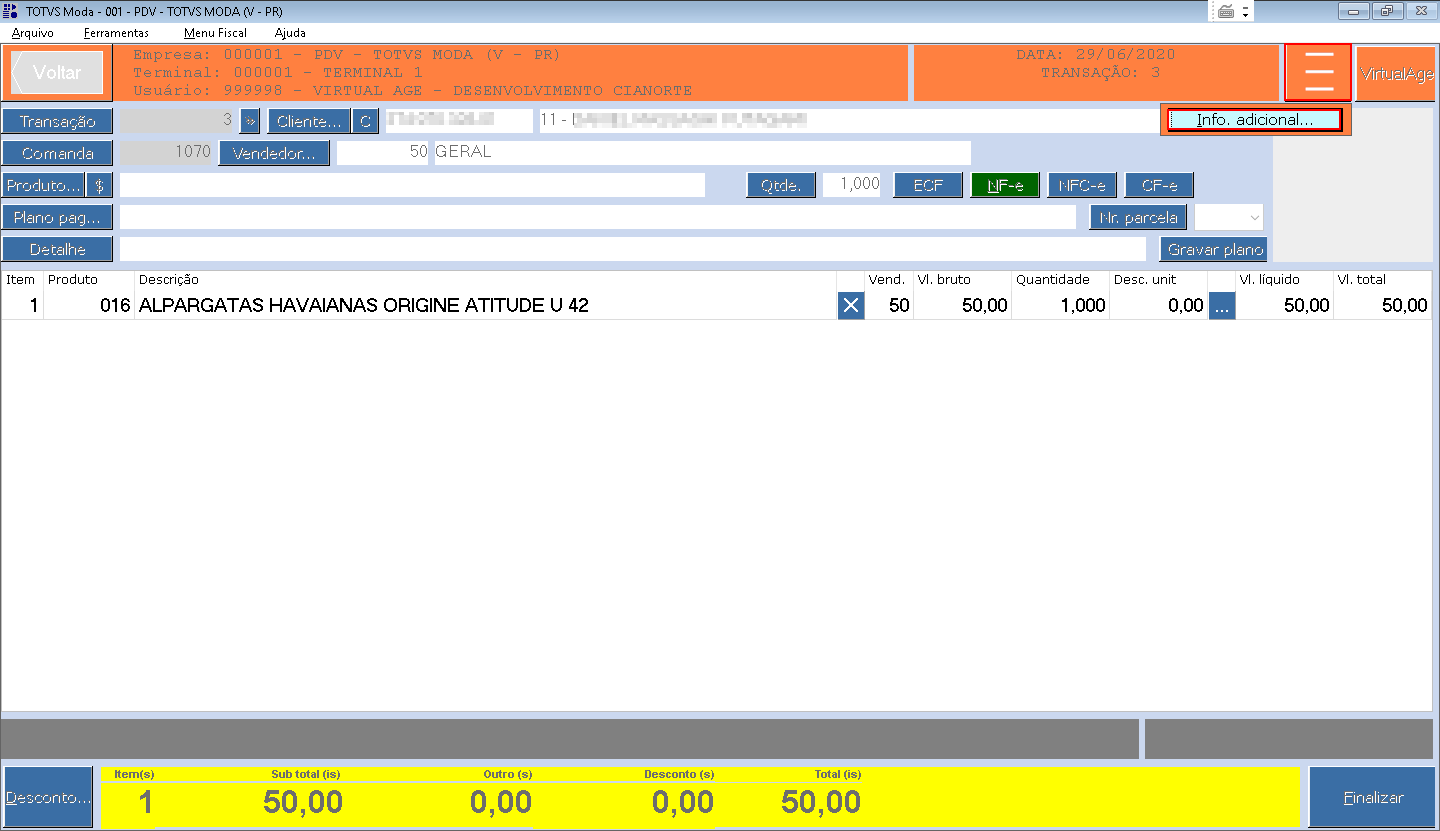Image resolution: width=1440 pixels, height=831 pixels.
Task: Open the Menu Fiscal menu
Action: pos(215,33)
